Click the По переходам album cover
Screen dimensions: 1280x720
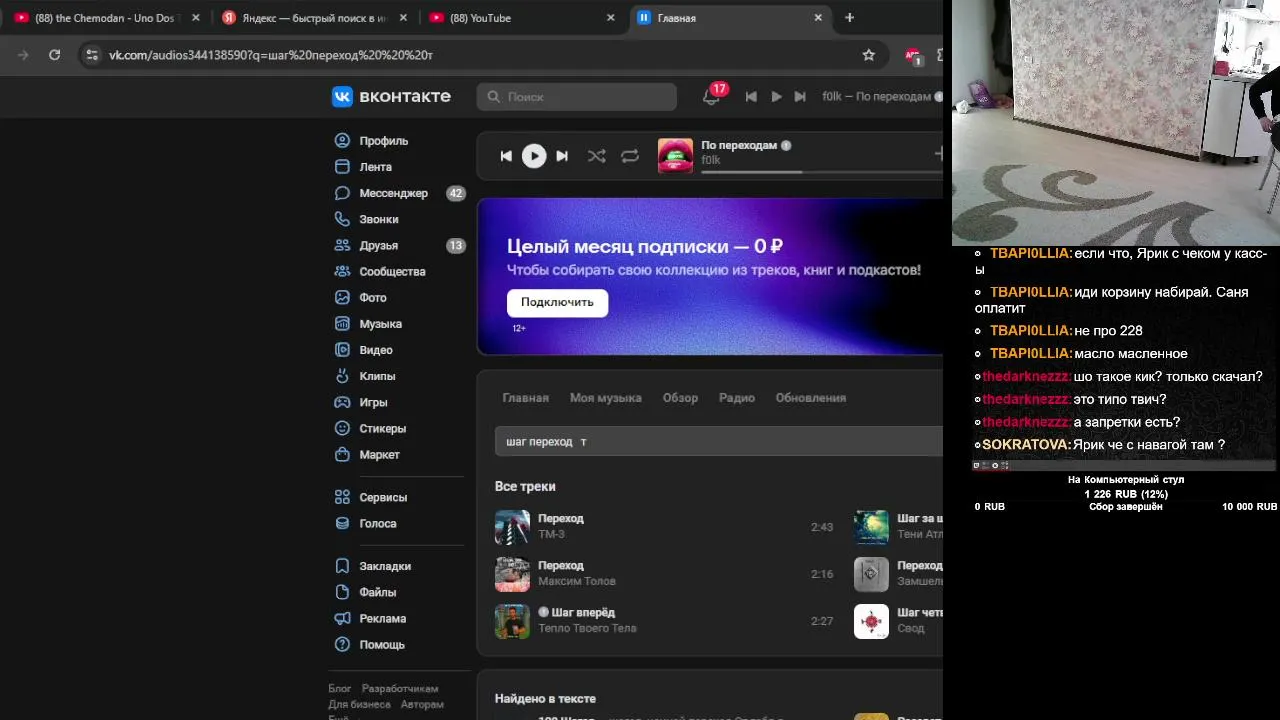click(675, 156)
